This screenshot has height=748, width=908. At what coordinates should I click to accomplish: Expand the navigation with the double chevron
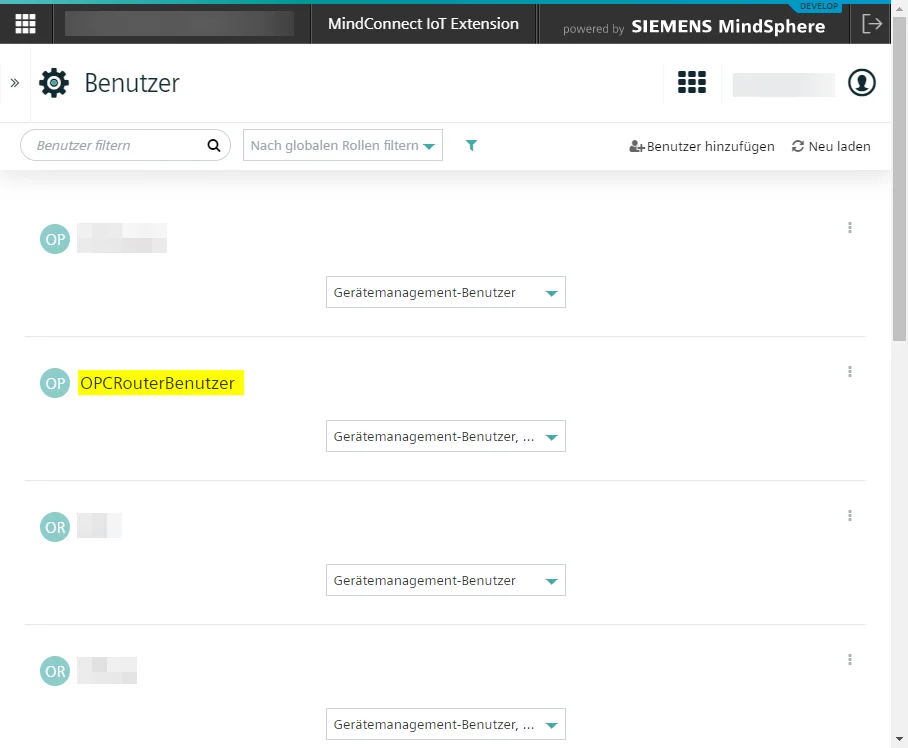[15, 83]
